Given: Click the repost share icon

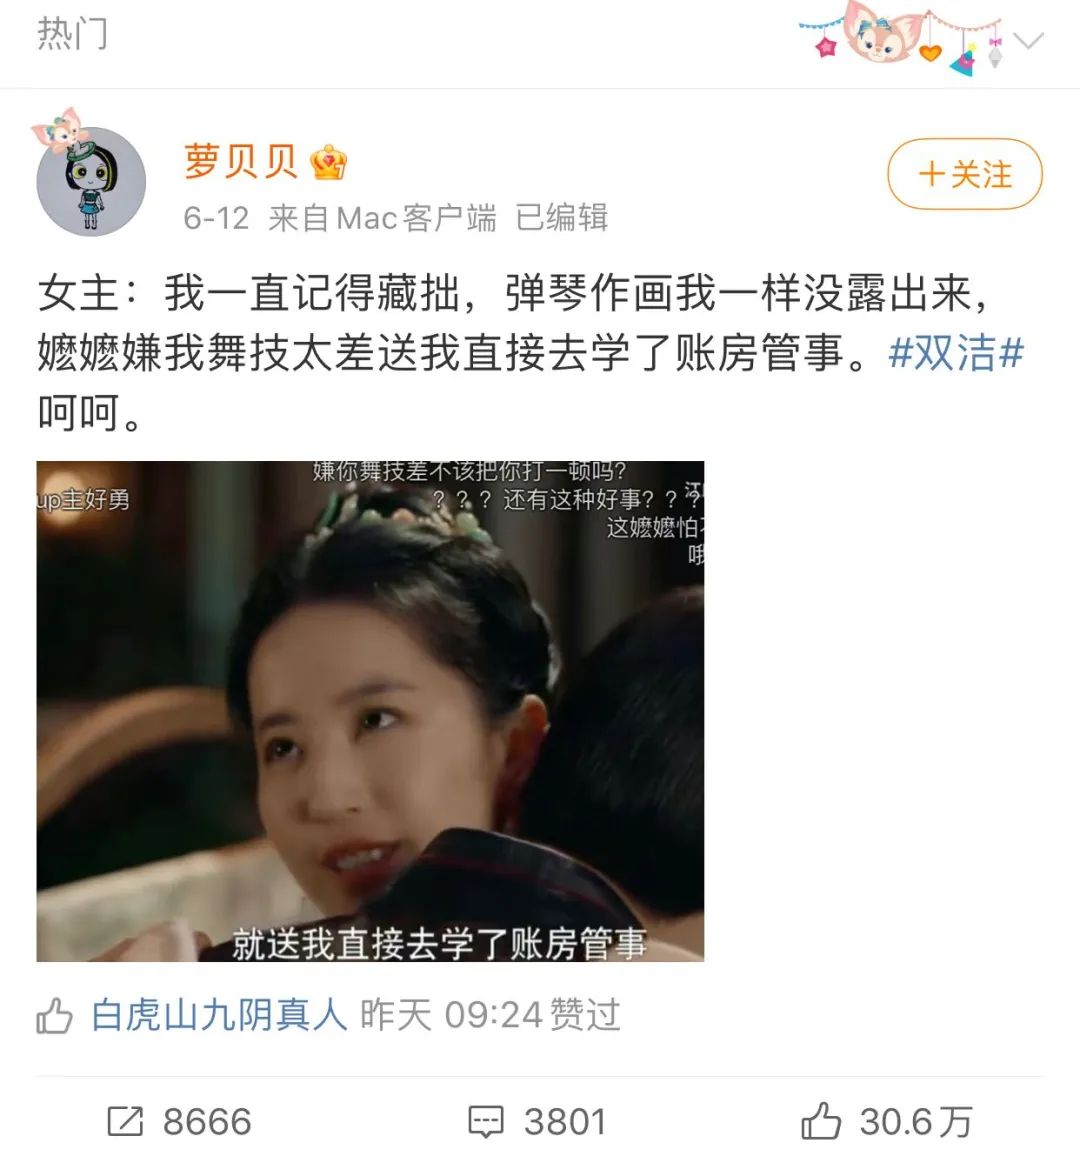Looking at the screenshot, I should 125,1121.
